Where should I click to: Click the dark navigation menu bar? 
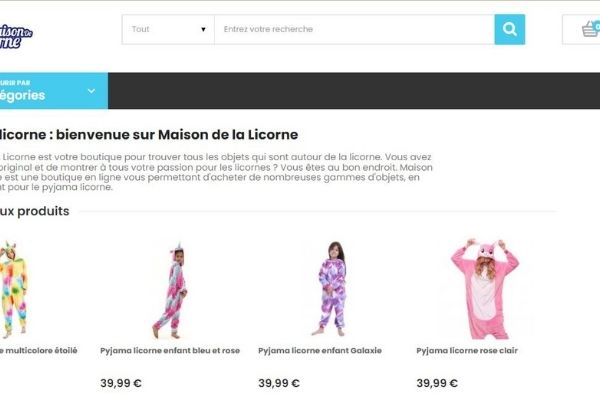pyautogui.click(x=354, y=91)
